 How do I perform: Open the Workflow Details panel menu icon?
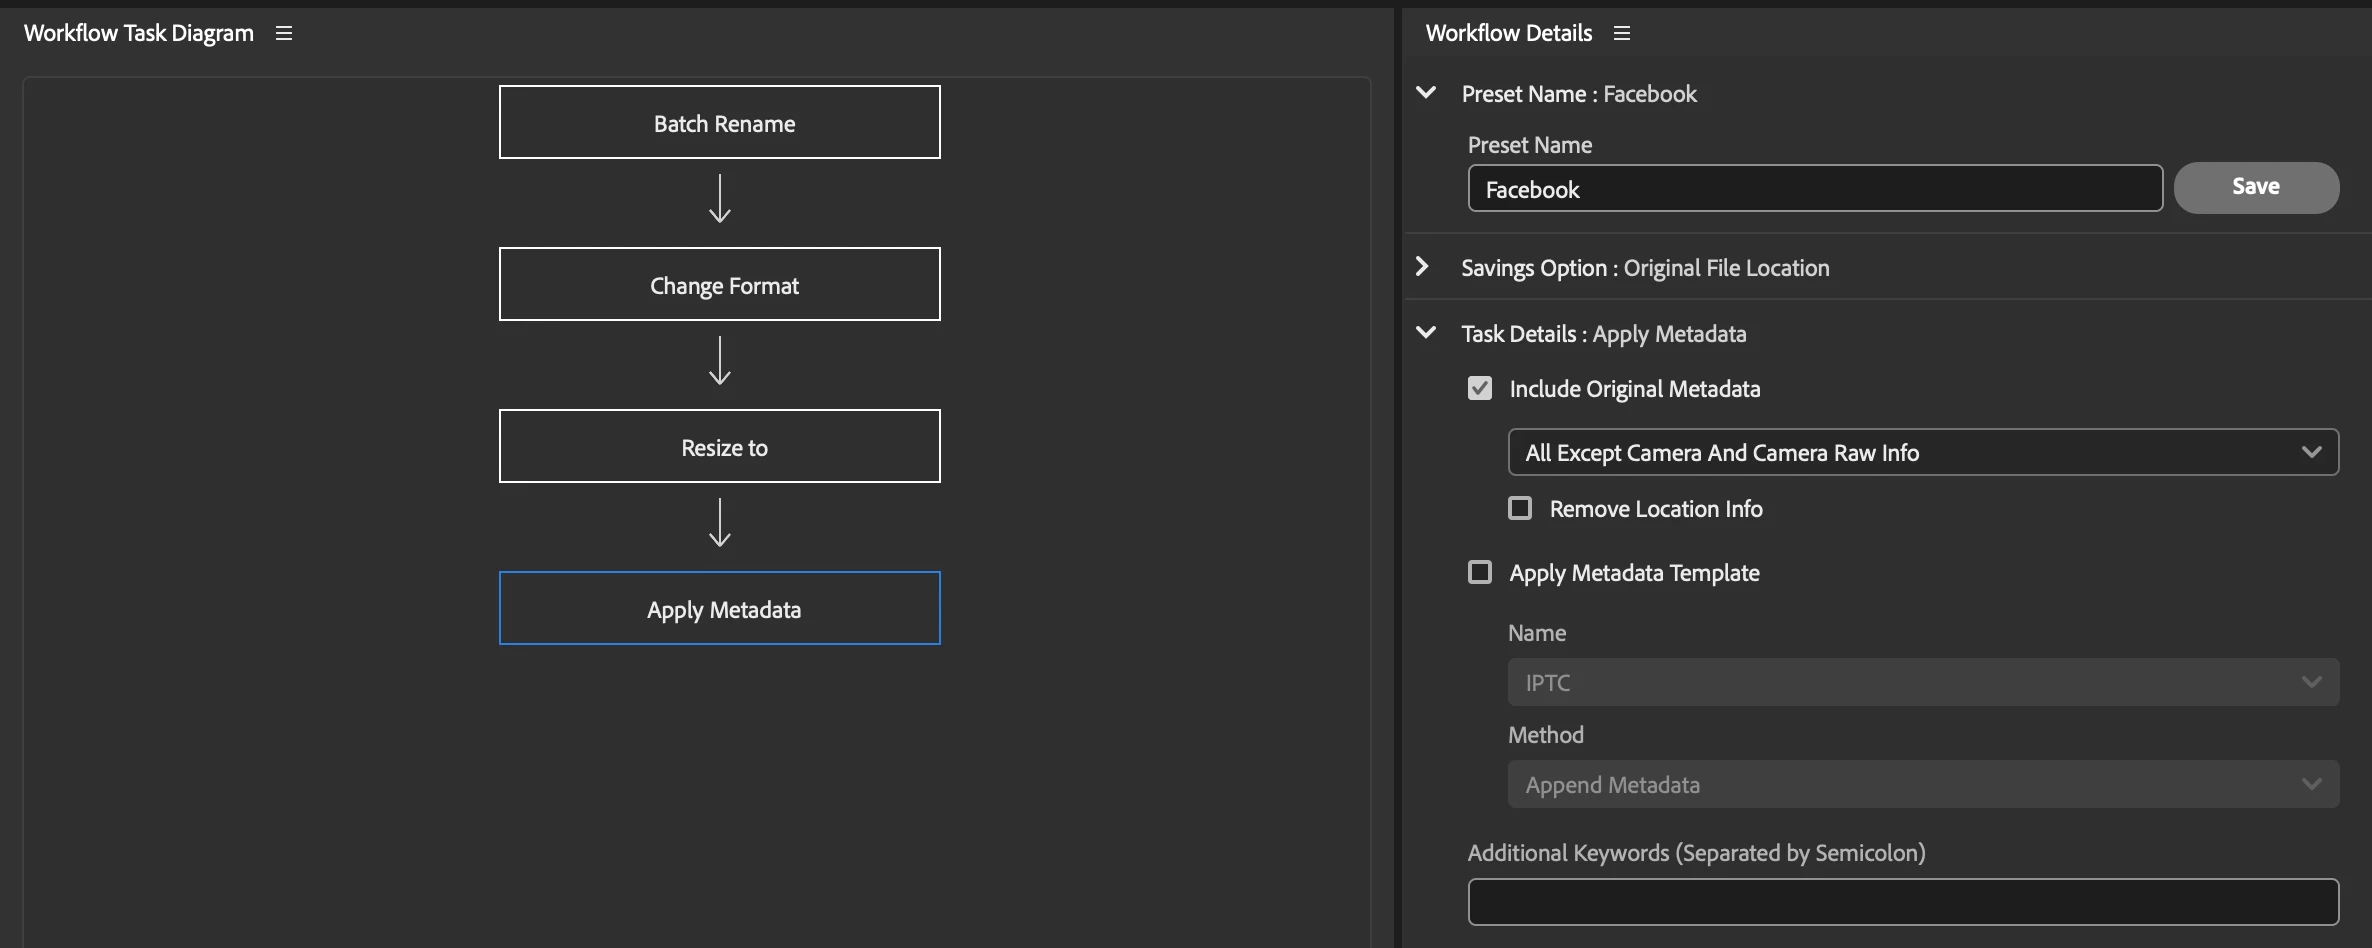[x=1622, y=34]
